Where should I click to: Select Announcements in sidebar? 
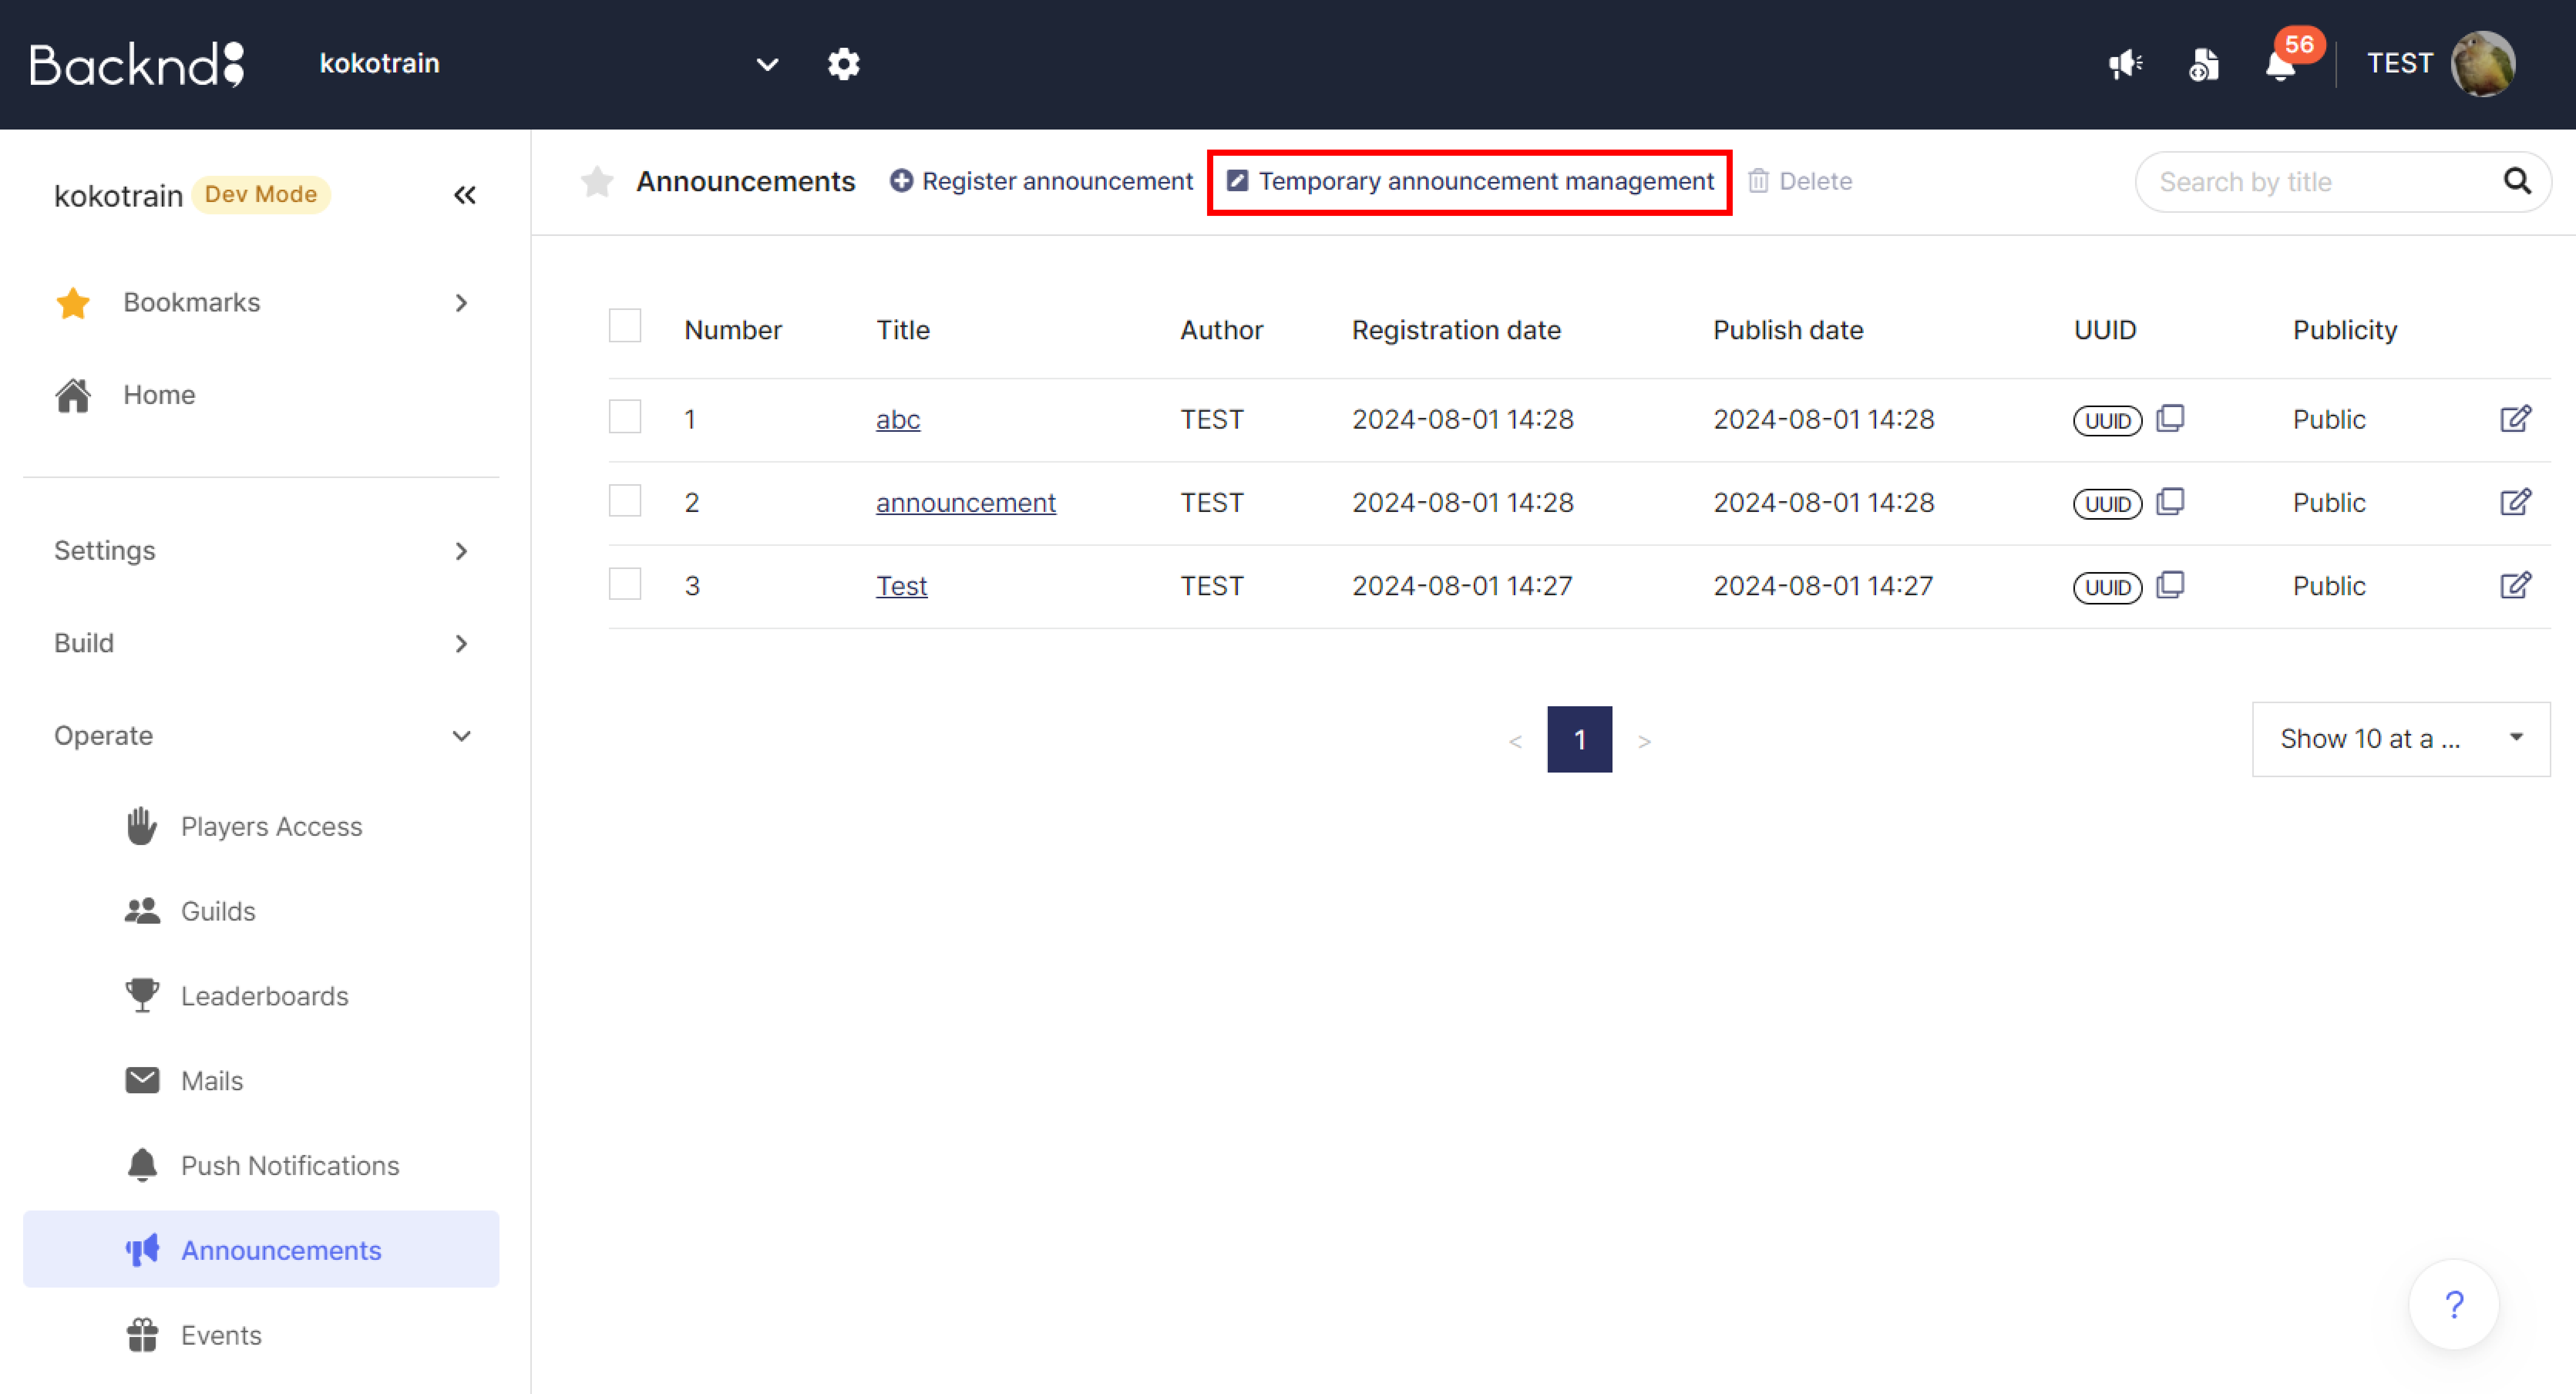pos(261,1250)
